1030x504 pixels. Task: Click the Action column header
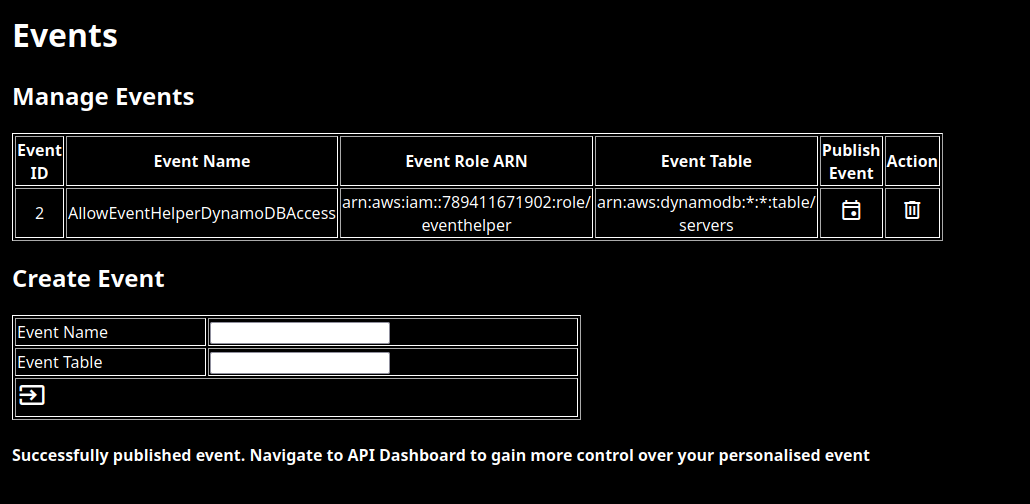click(912, 161)
